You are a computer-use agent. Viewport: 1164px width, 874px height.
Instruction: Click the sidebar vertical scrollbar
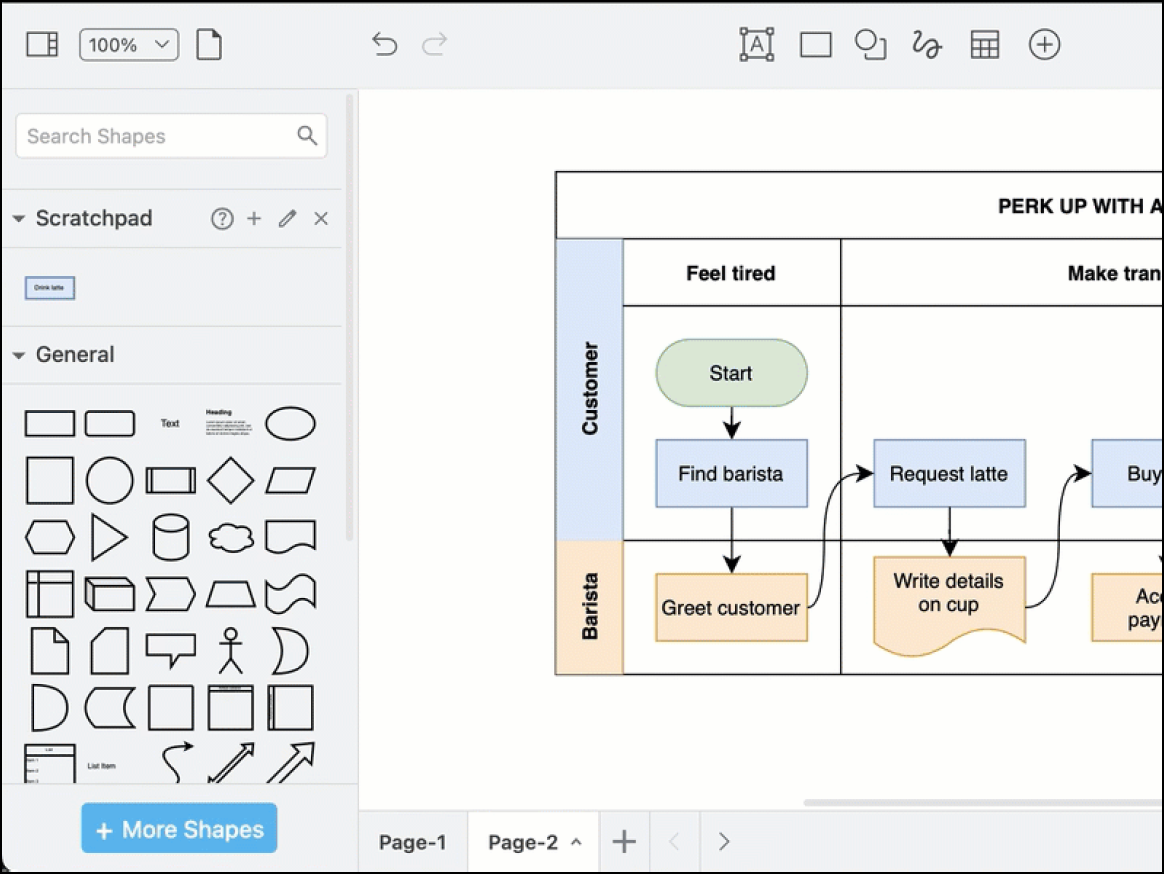[350, 318]
